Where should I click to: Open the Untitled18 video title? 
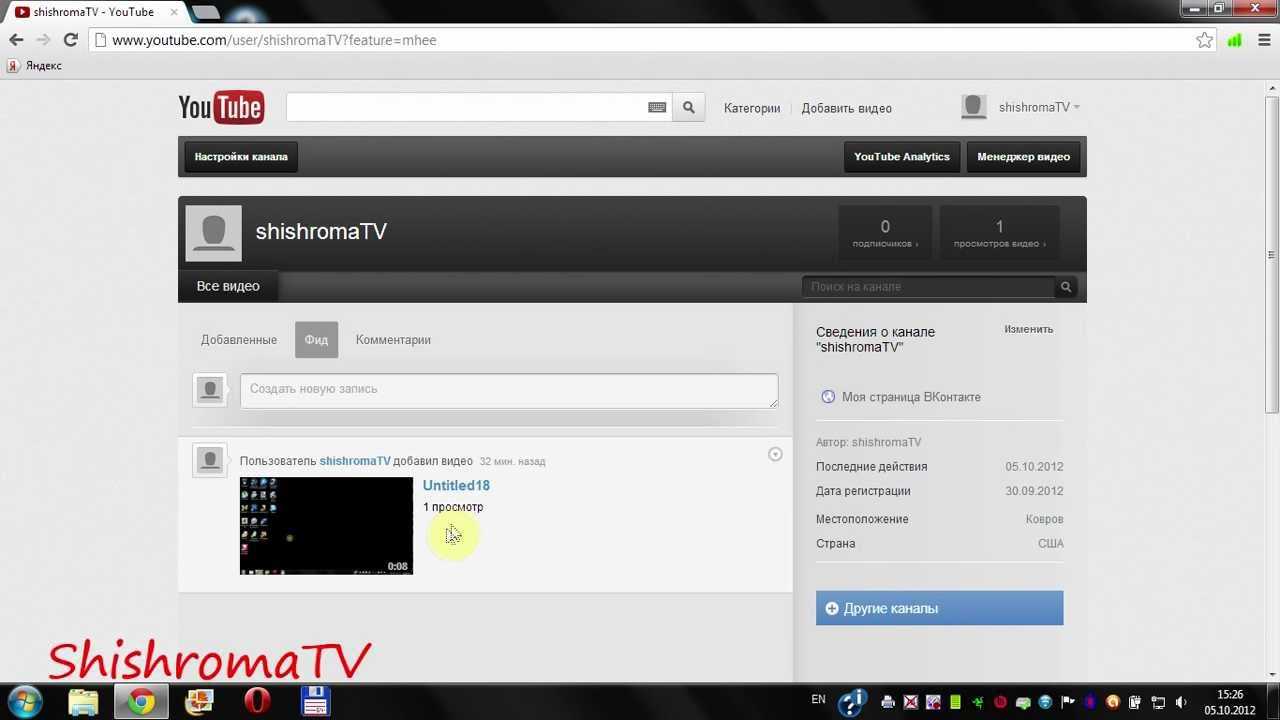(x=456, y=485)
